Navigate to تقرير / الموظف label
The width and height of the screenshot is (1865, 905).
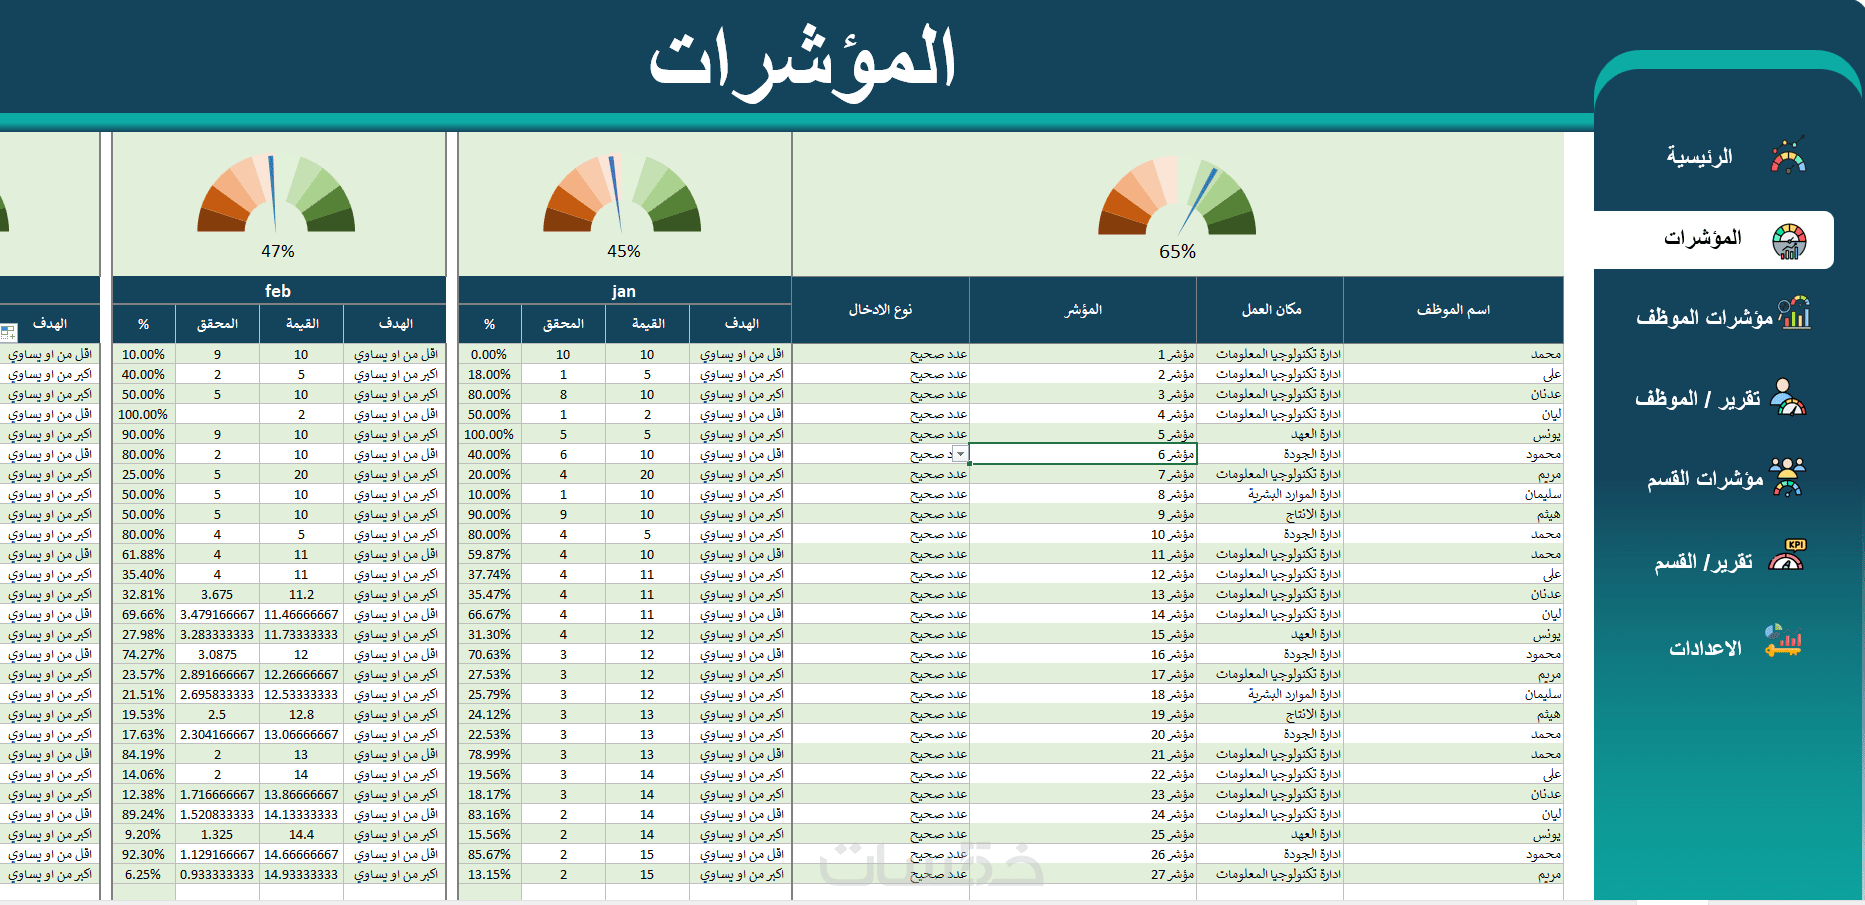click(1697, 399)
